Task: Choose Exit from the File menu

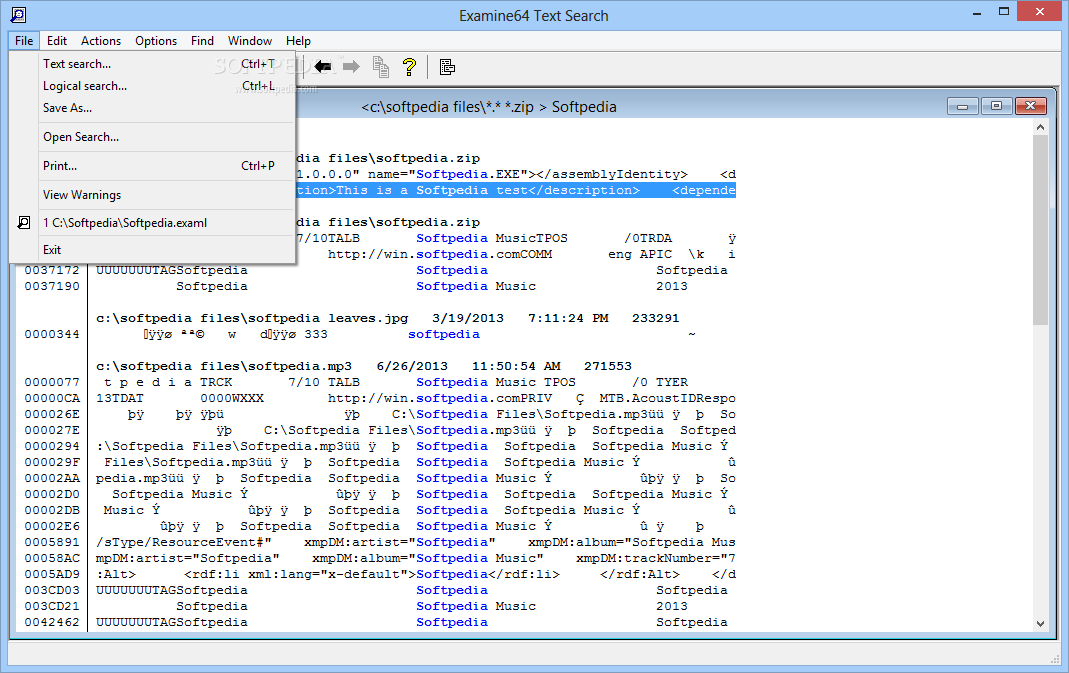Action: pyautogui.click(x=153, y=250)
